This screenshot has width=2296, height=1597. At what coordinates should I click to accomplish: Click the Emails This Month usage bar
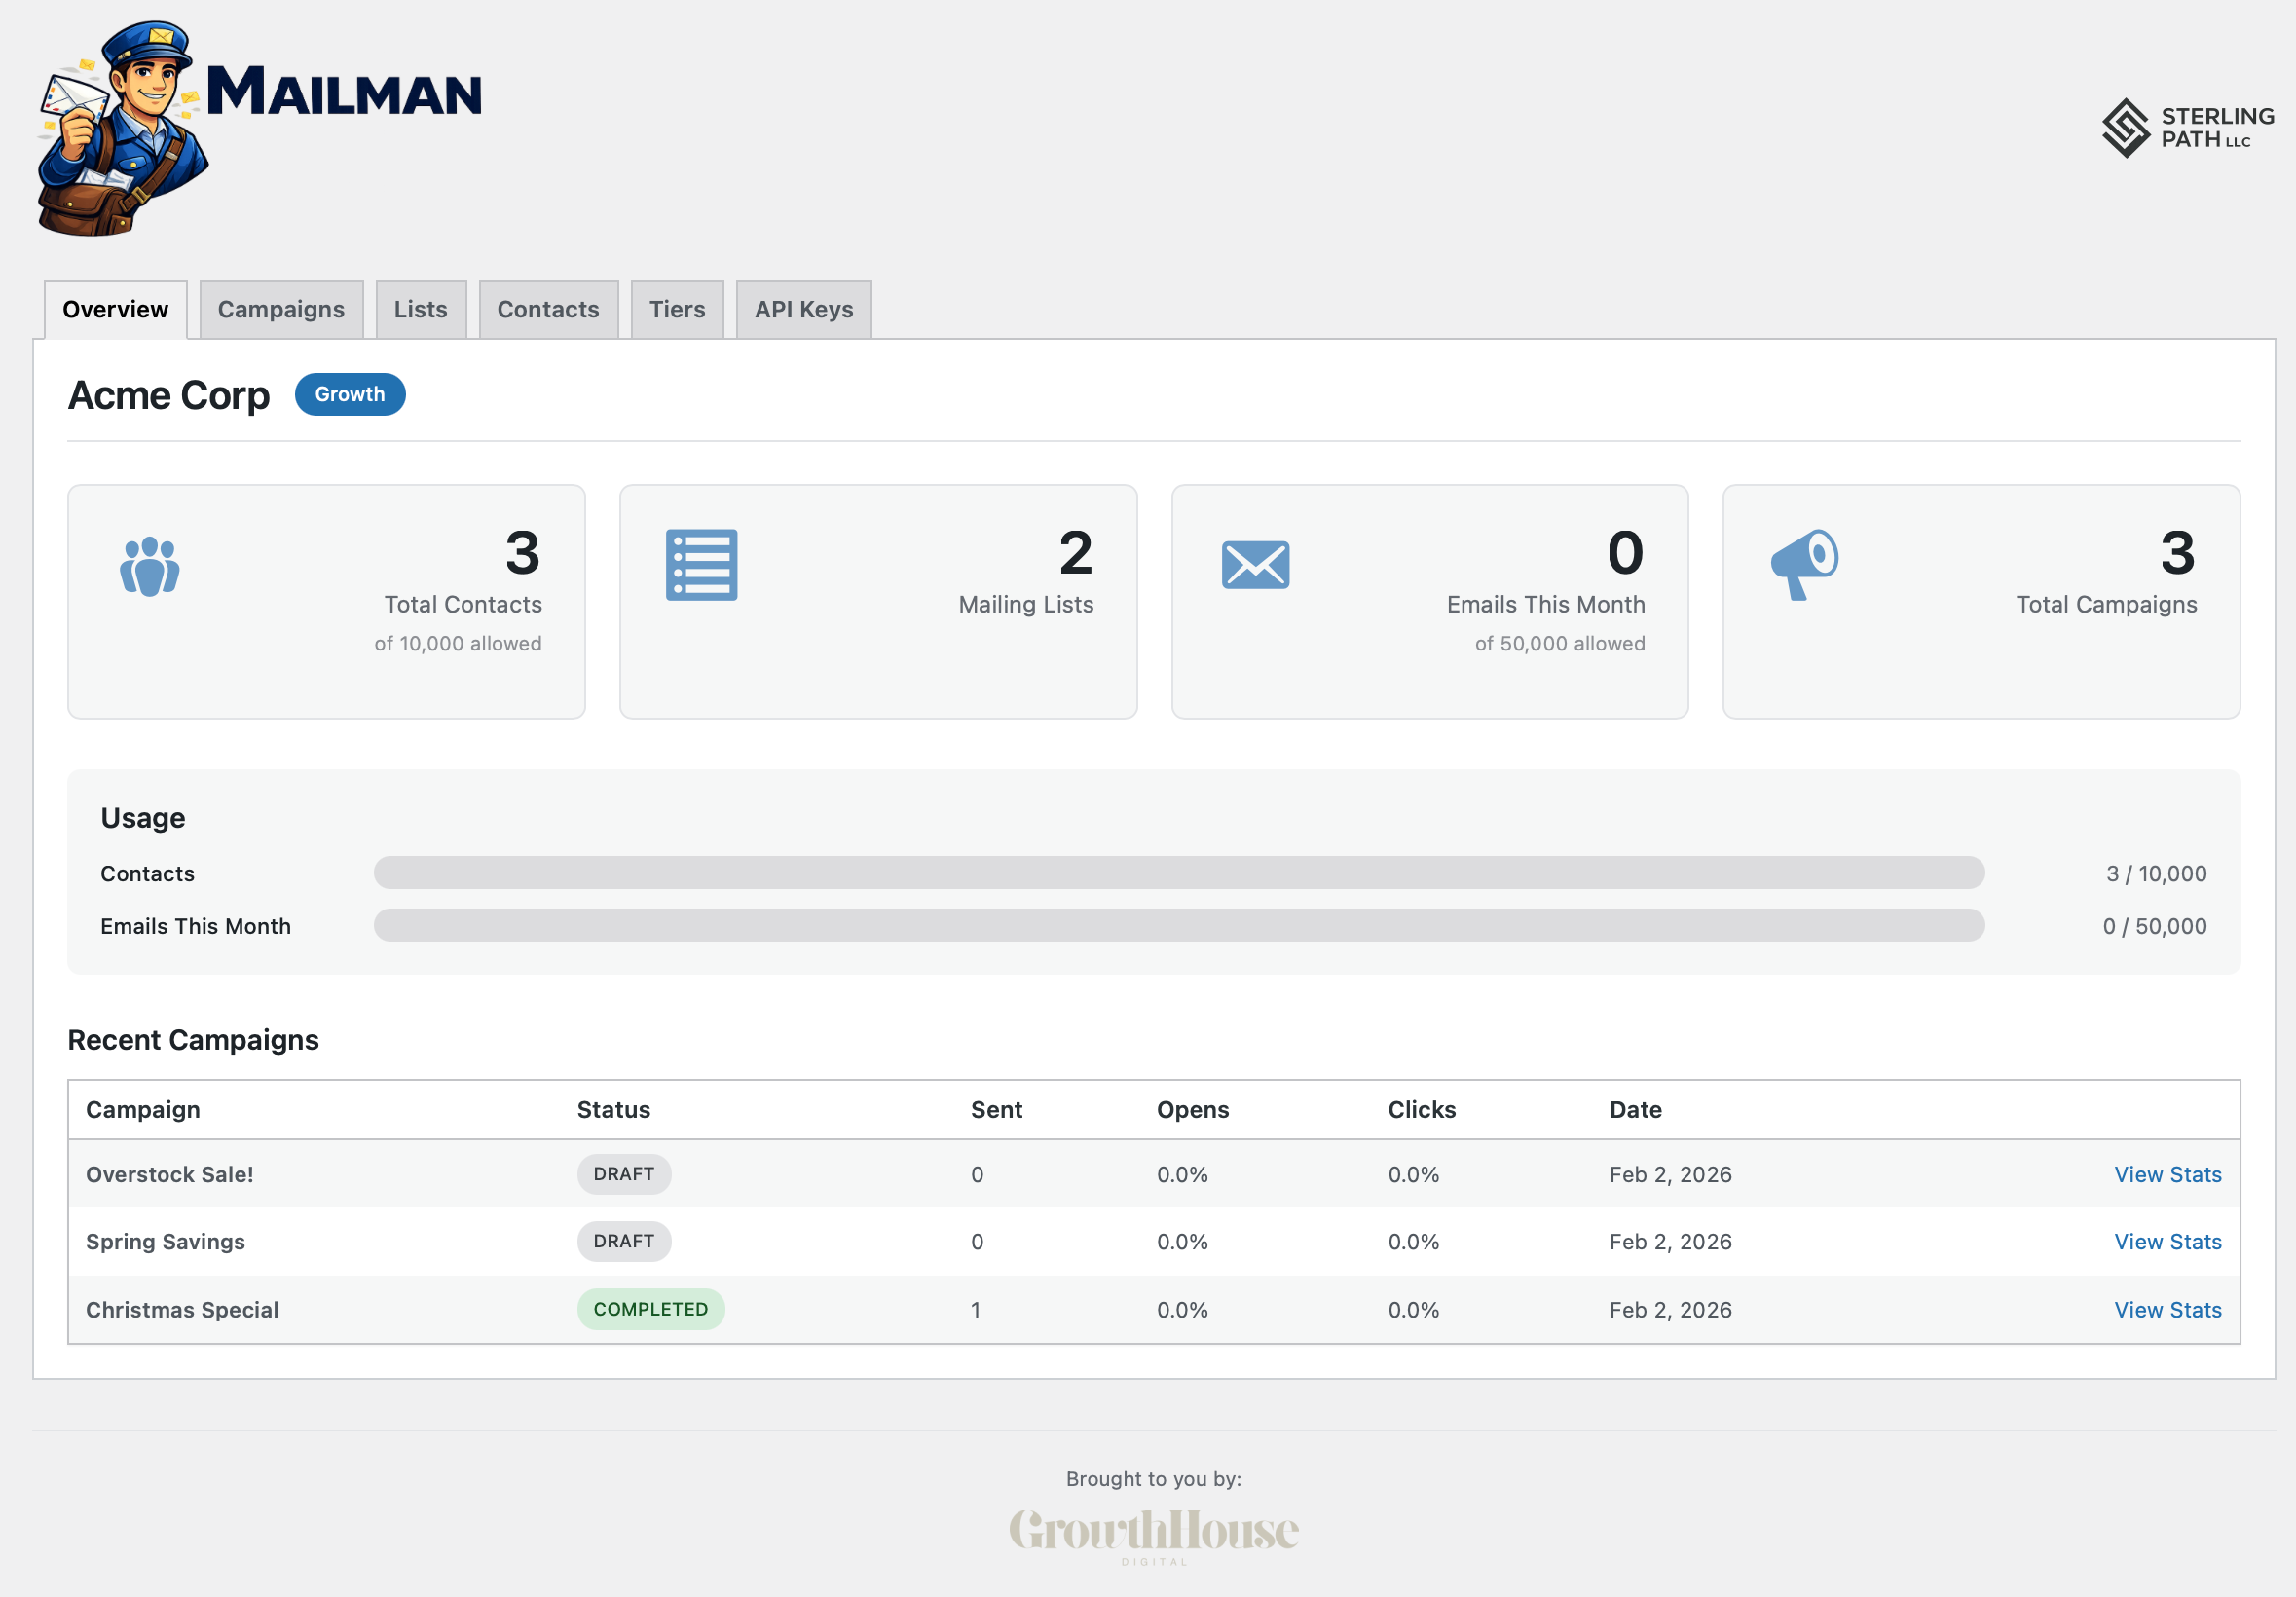tap(1178, 925)
